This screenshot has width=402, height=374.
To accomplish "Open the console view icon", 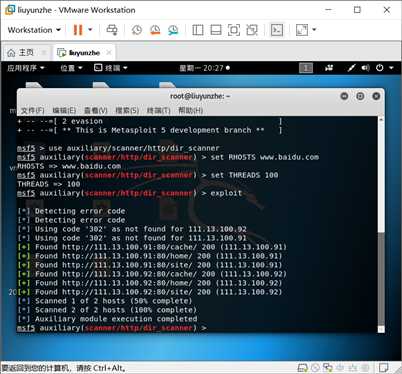I will coord(277,30).
